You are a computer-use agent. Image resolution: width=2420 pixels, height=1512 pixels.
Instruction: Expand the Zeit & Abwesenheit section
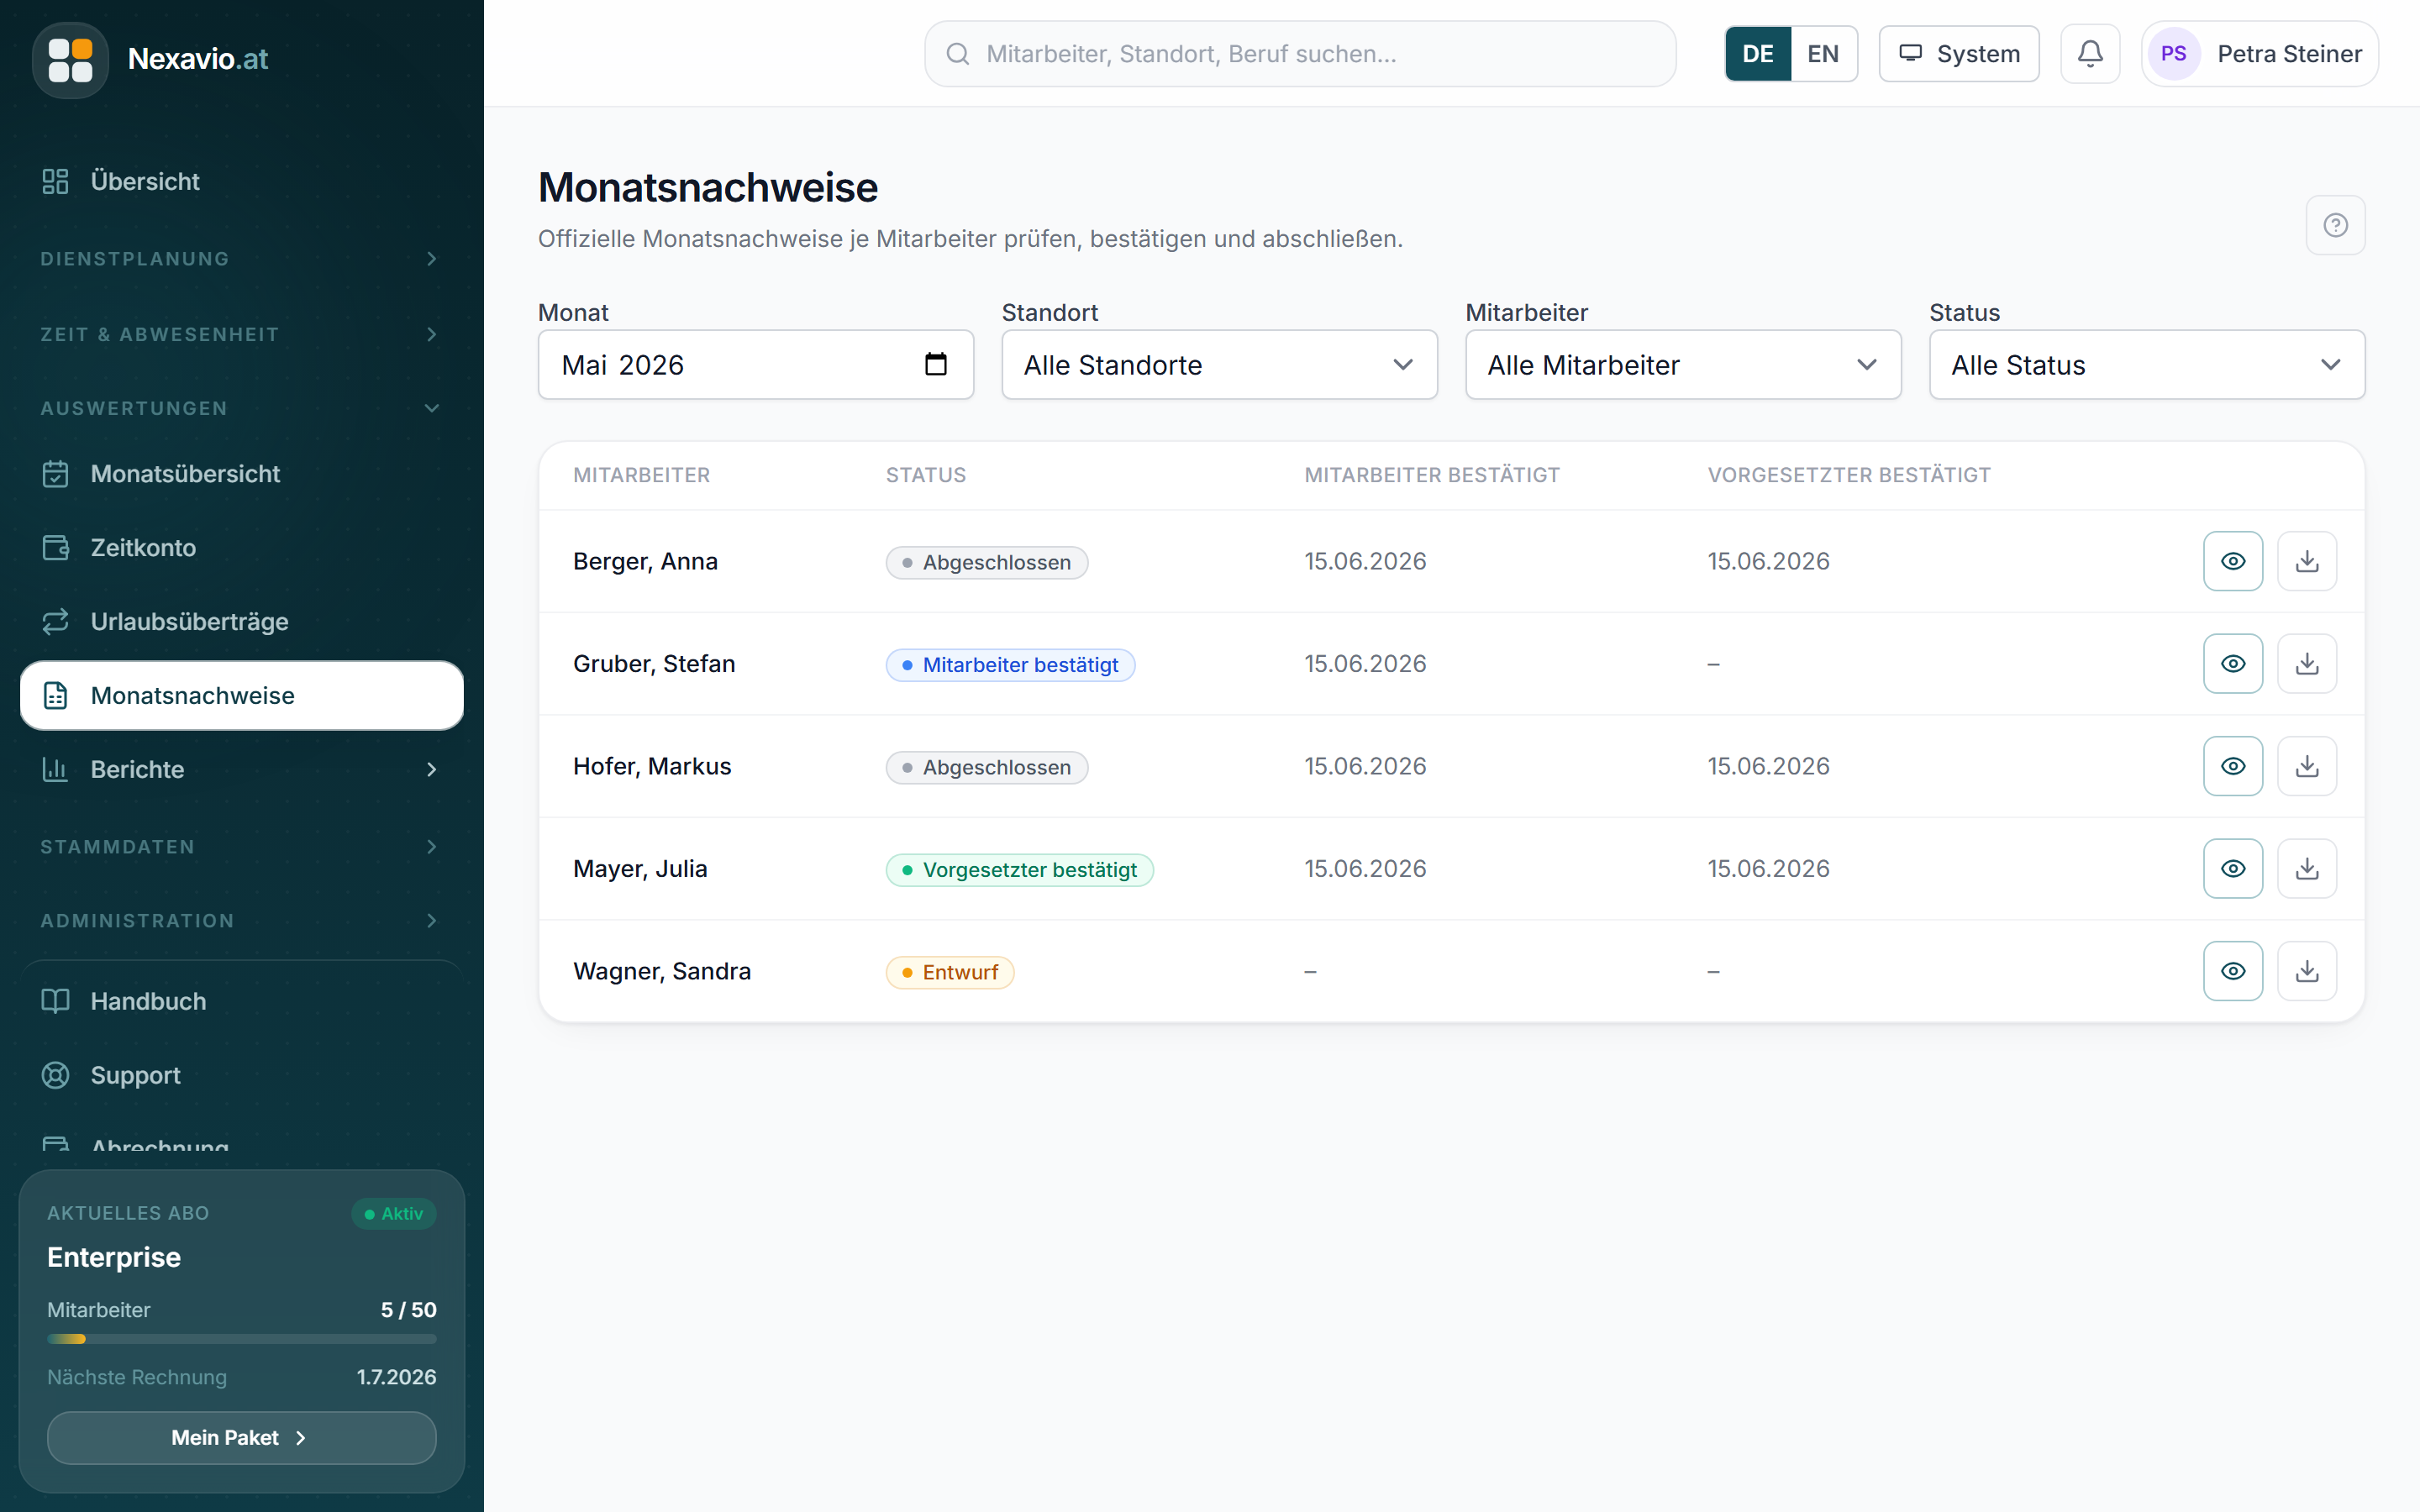click(241, 334)
